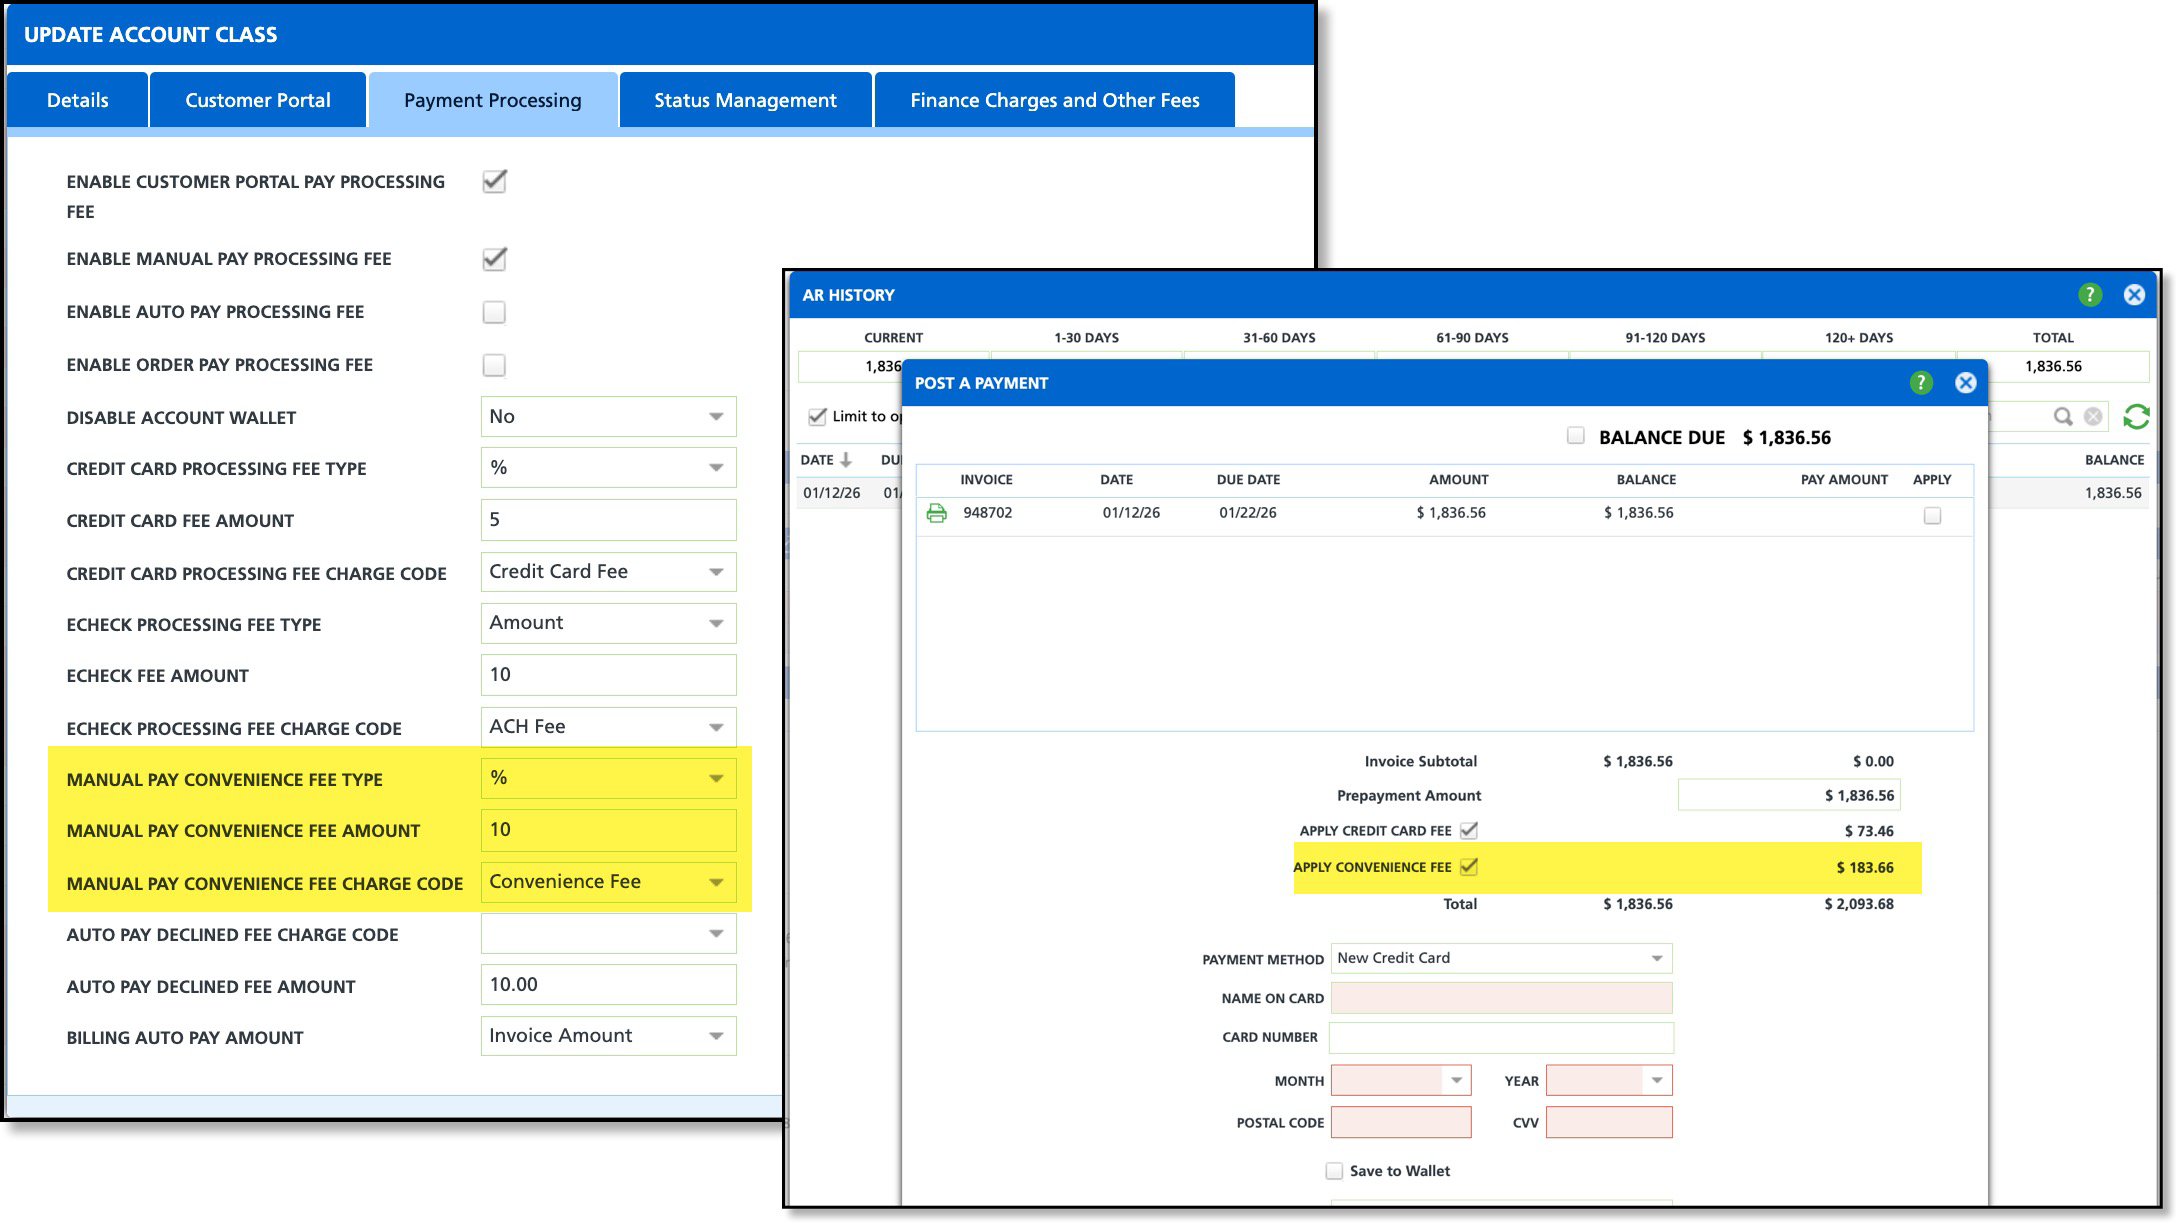
Task: Uncheck the Apply Convenience Fee checkbox
Action: pyautogui.click(x=1468, y=867)
